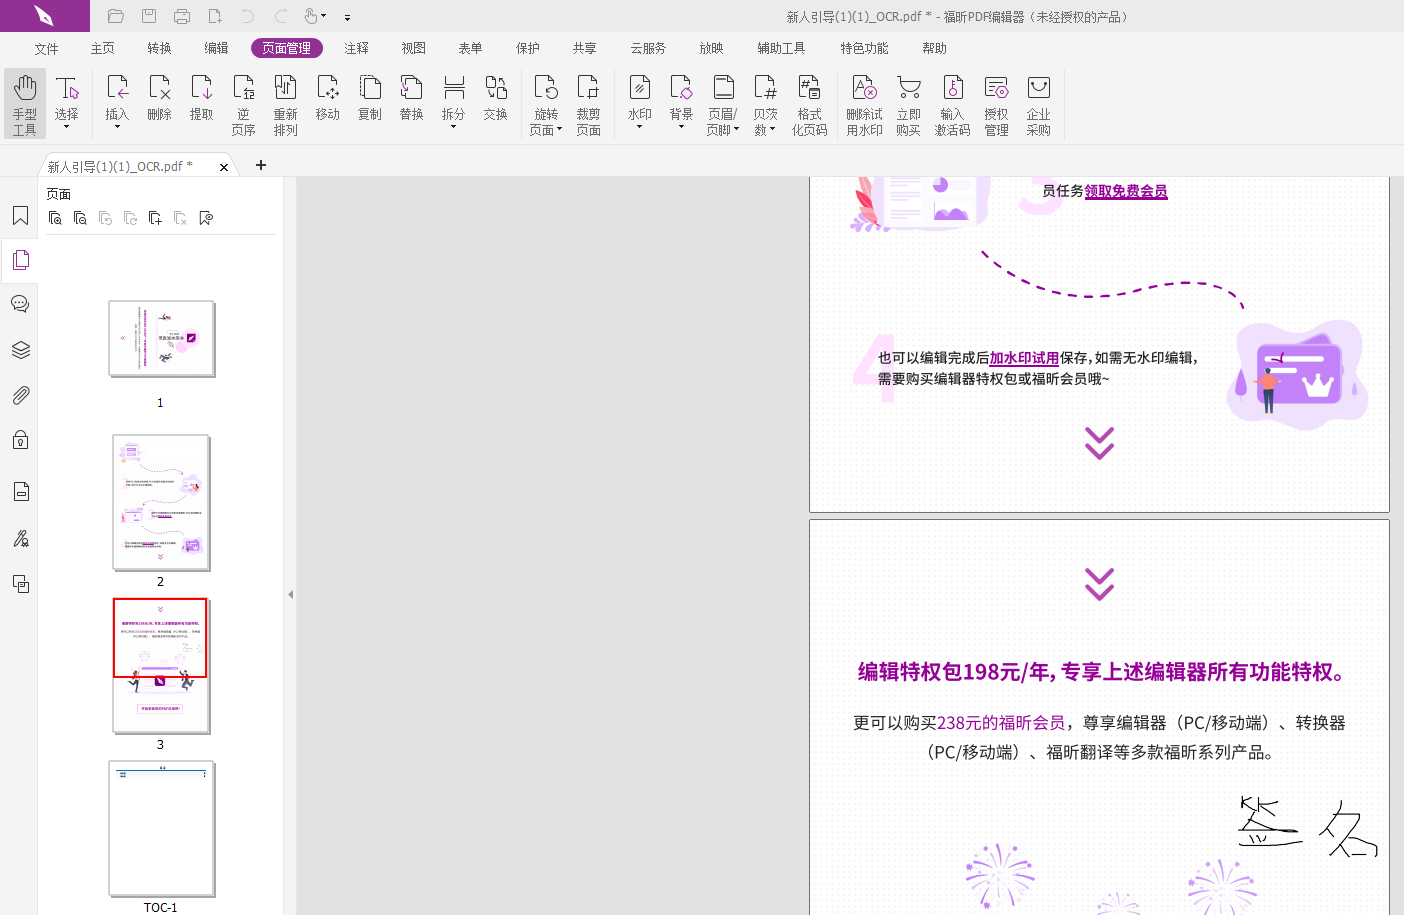The height and width of the screenshot is (915, 1404).
Task: Open the Comment (注释) ribbon tab
Action: click(x=356, y=48)
